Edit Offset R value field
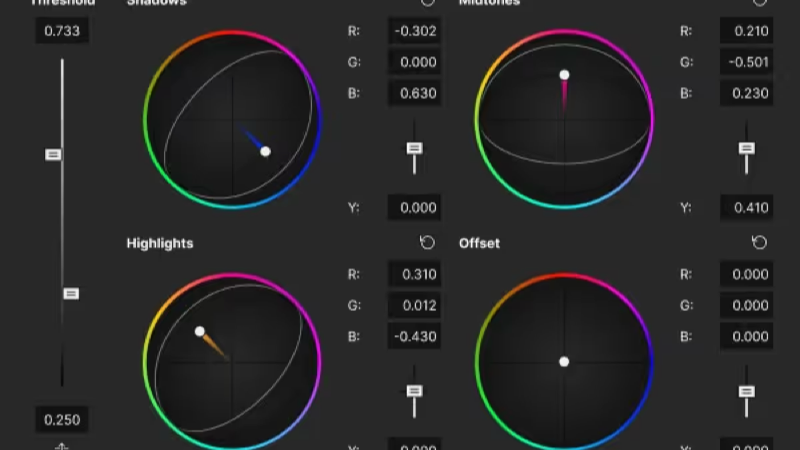800x450 pixels. coord(746,274)
